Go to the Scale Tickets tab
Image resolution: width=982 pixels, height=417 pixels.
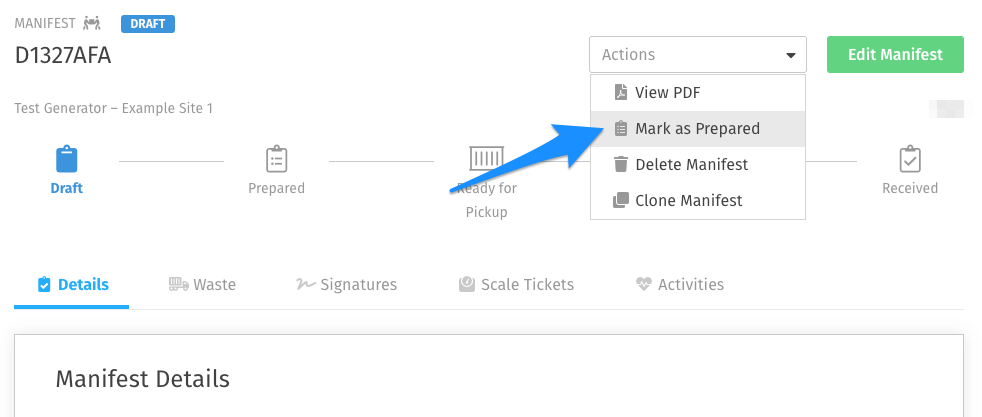coord(516,285)
